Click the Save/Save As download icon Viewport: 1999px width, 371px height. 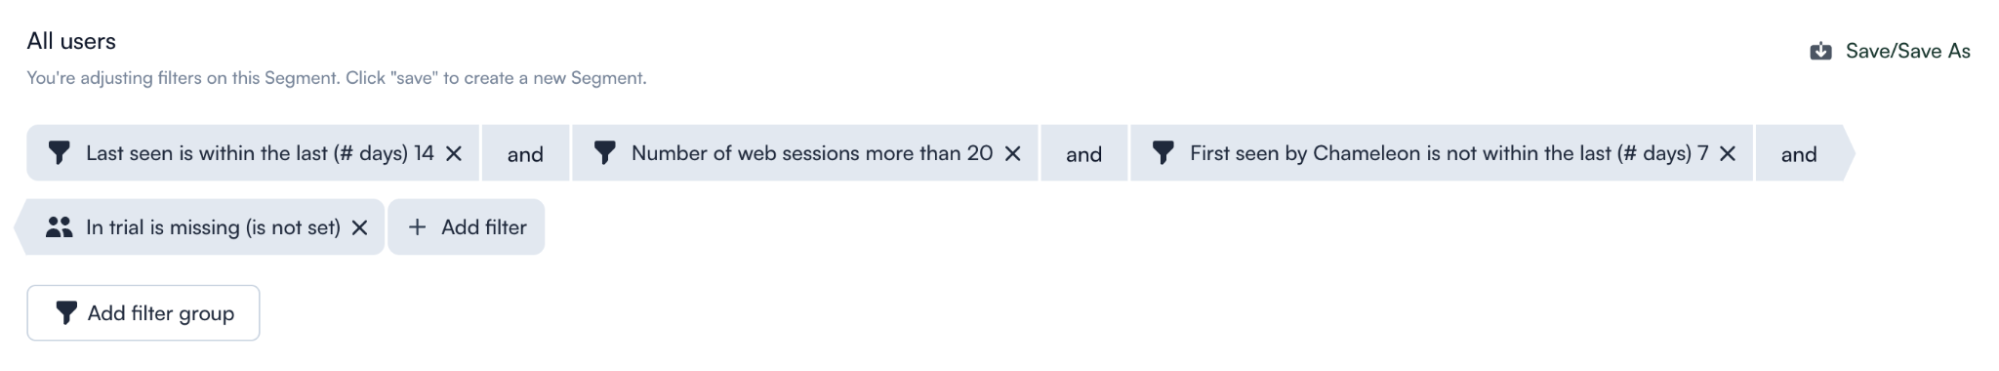pyautogui.click(x=1820, y=51)
